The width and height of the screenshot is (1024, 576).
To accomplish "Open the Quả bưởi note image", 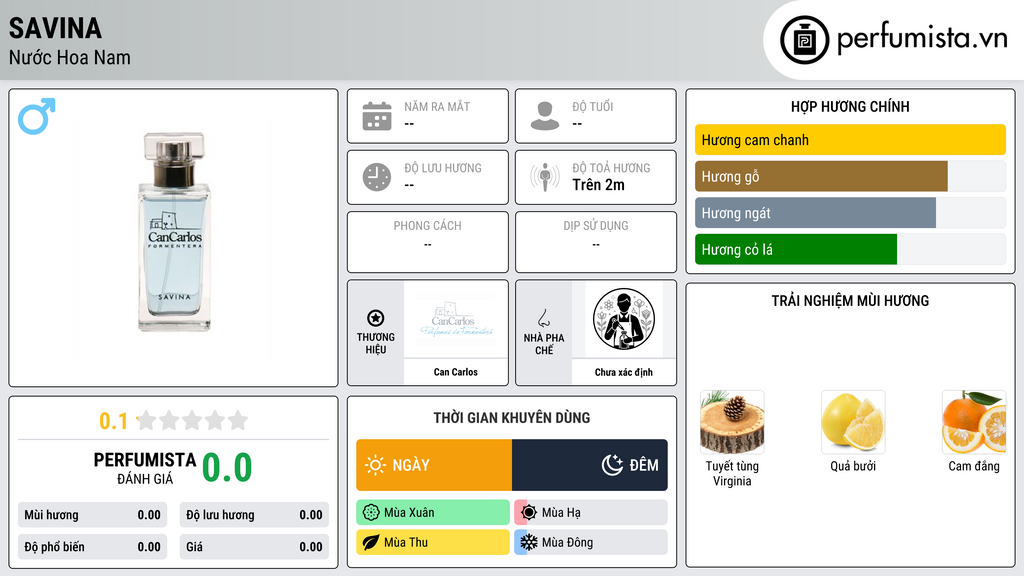I will tap(853, 422).
